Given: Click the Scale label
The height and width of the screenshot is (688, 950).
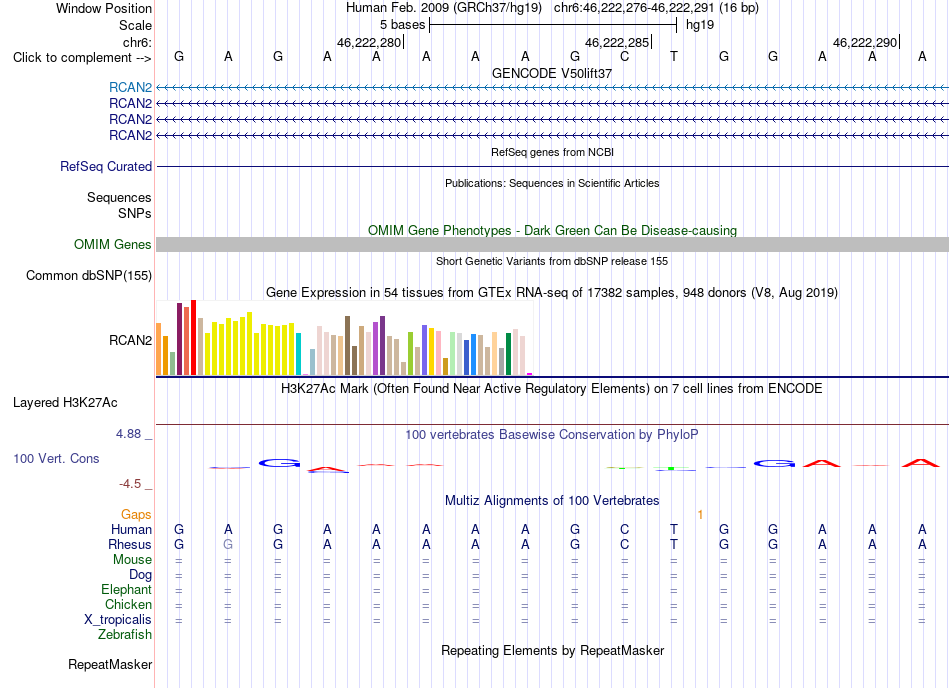Looking at the screenshot, I should [x=135, y=25].
